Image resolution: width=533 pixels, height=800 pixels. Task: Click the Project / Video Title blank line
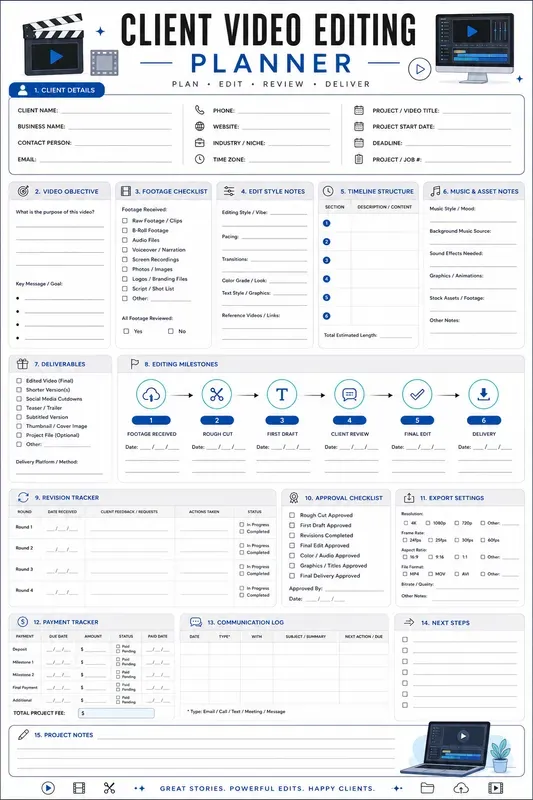click(x=476, y=111)
